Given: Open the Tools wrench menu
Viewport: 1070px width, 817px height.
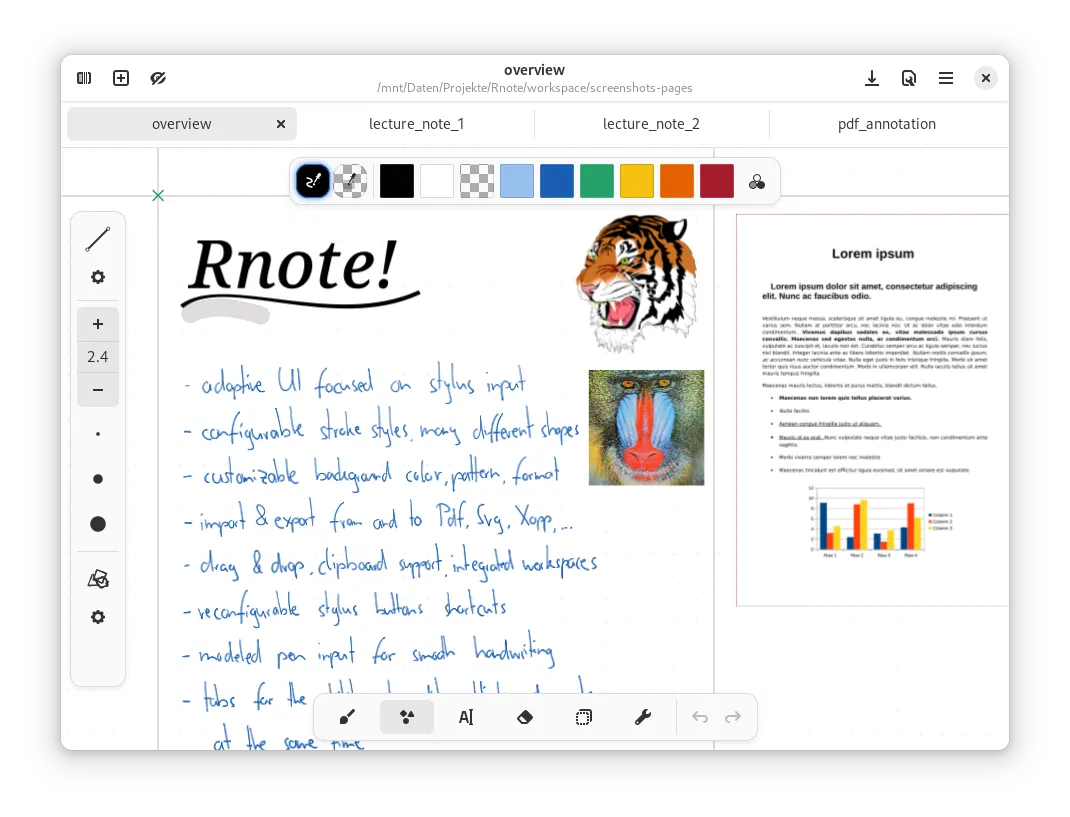Looking at the screenshot, I should (643, 717).
